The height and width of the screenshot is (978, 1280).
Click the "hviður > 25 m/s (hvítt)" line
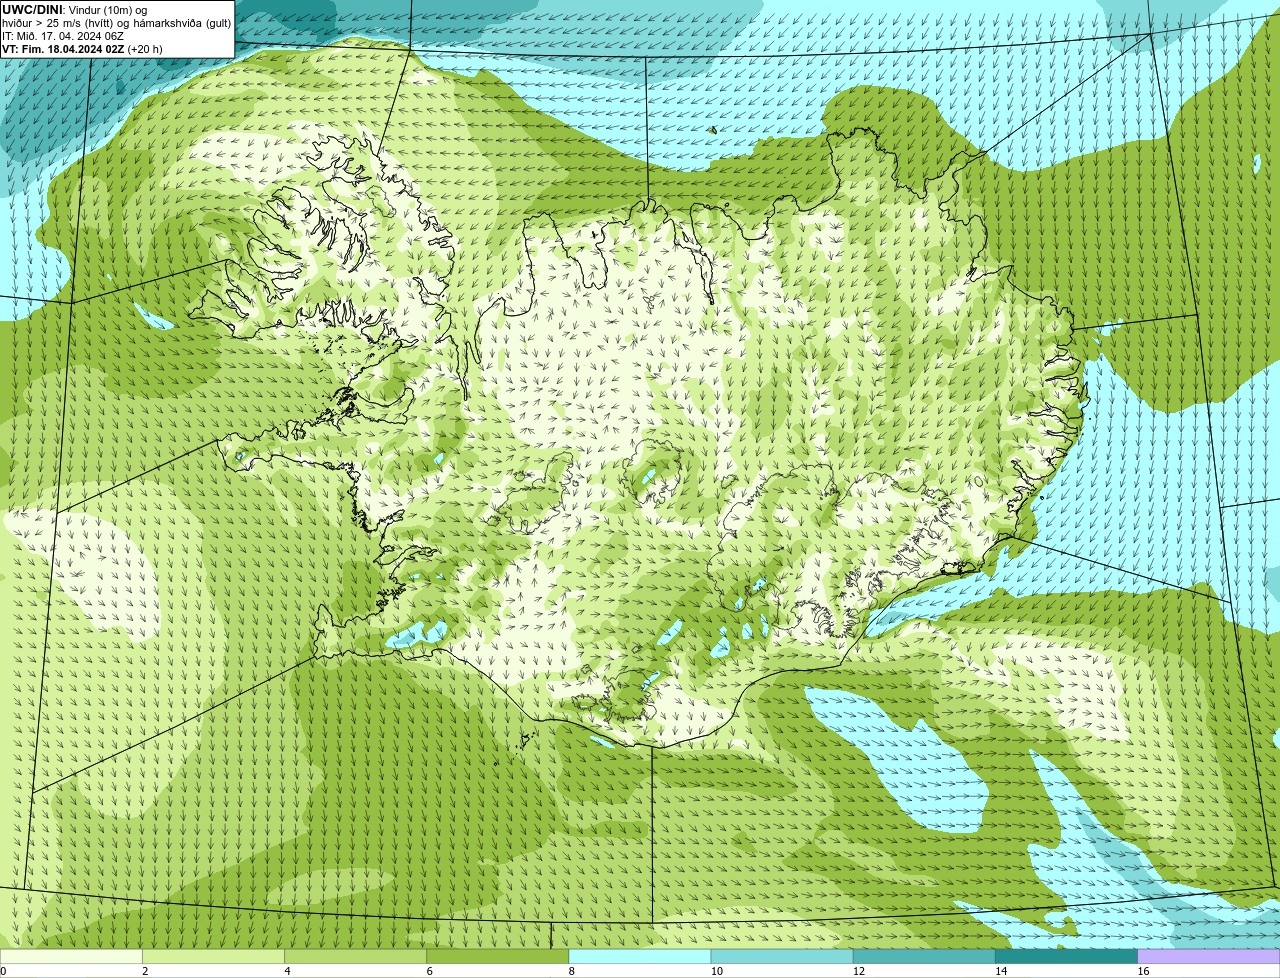(116, 23)
